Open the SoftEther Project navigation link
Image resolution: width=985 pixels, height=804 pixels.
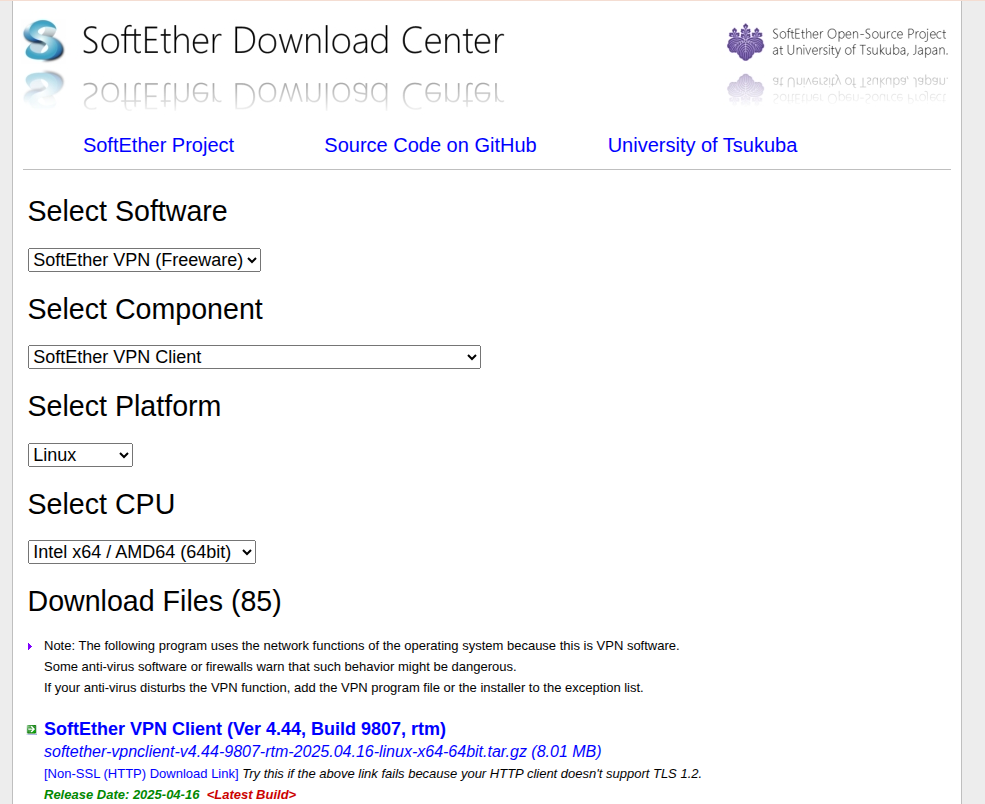158,145
